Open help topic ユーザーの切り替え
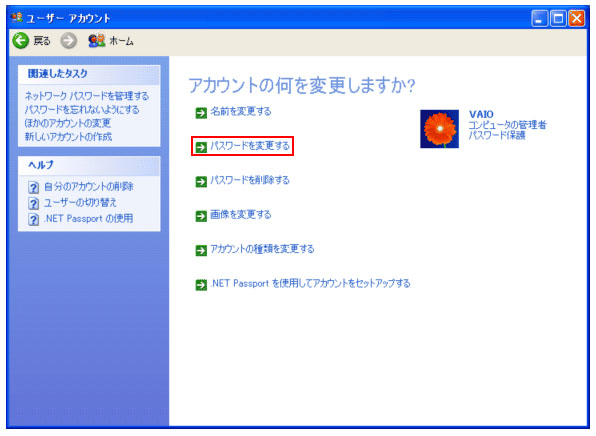The width and height of the screenshot is (596, 436). pos(80,202)
